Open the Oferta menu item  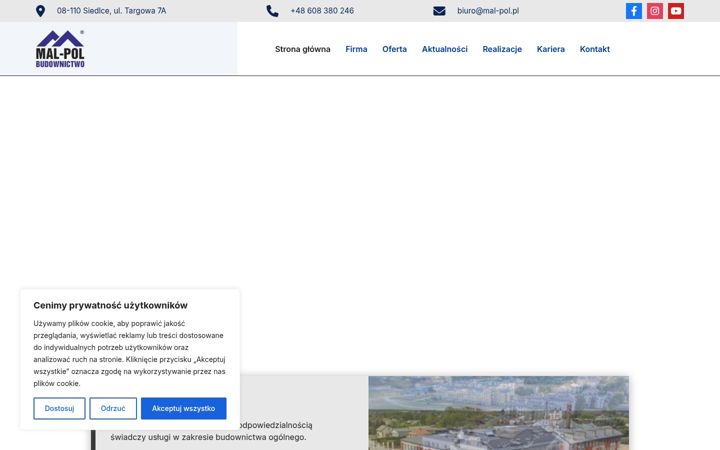[x=394, y=49]
